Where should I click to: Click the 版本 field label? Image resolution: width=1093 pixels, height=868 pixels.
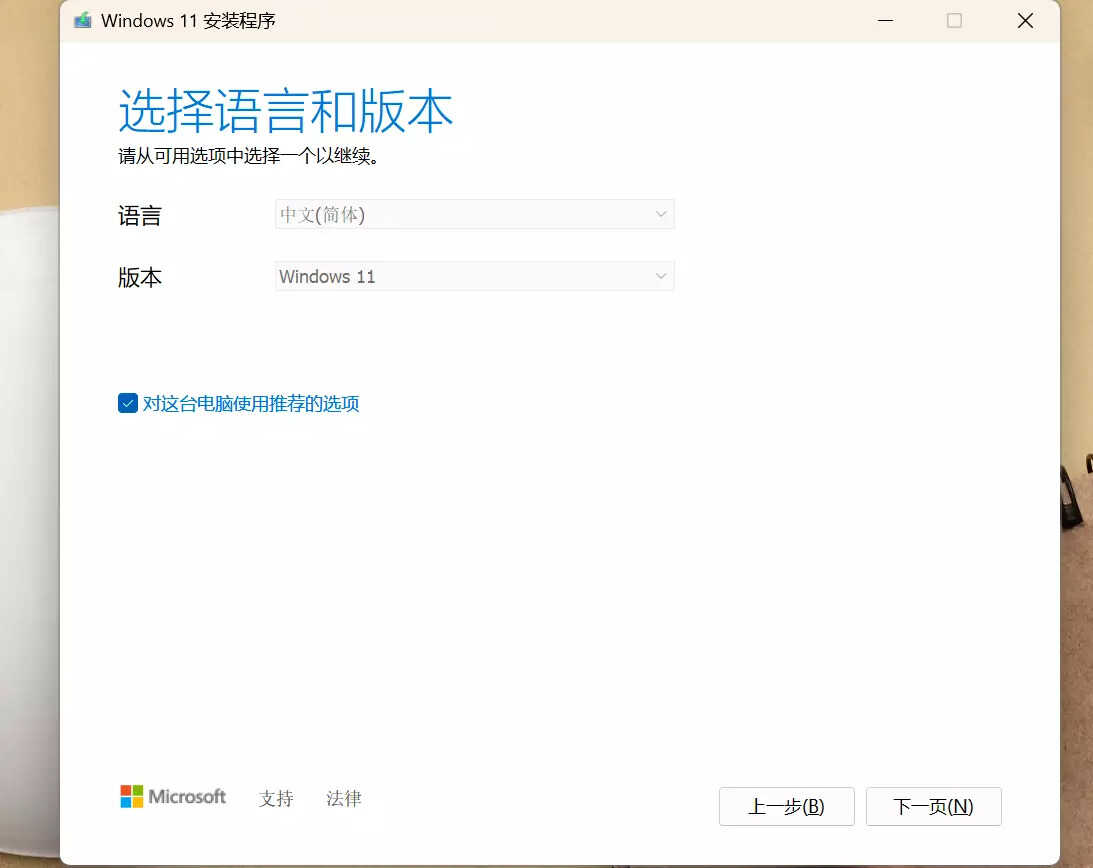click(140, 277)
